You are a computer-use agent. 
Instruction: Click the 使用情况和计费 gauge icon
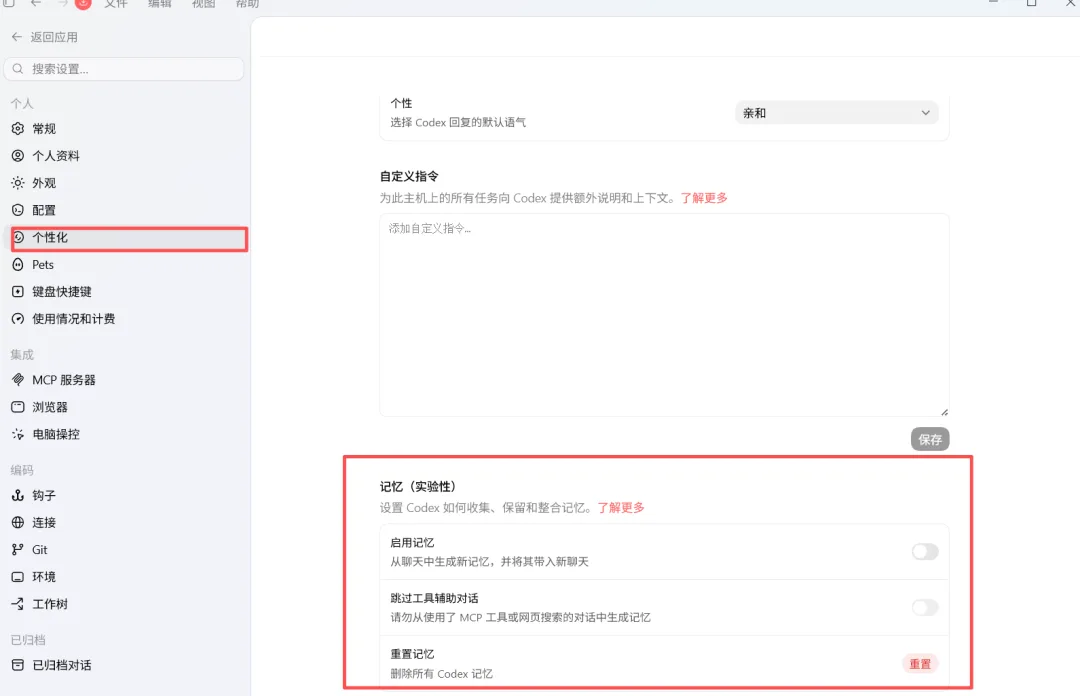point(18,318)
